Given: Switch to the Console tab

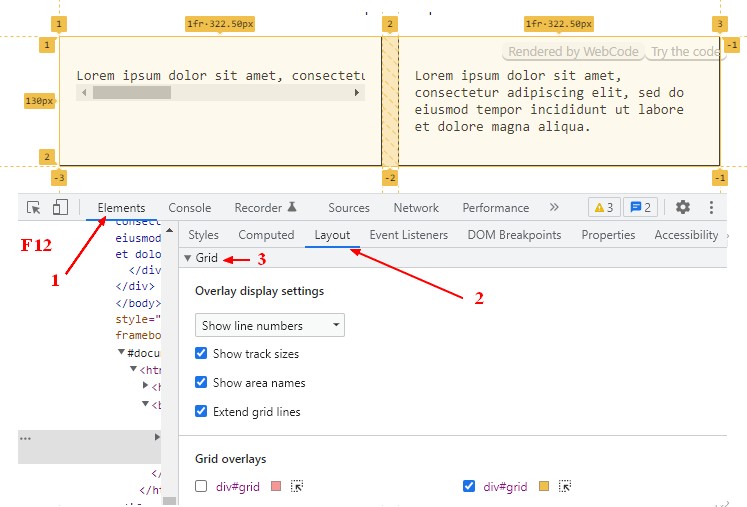Looking at the screenshot, I should 189,208.
